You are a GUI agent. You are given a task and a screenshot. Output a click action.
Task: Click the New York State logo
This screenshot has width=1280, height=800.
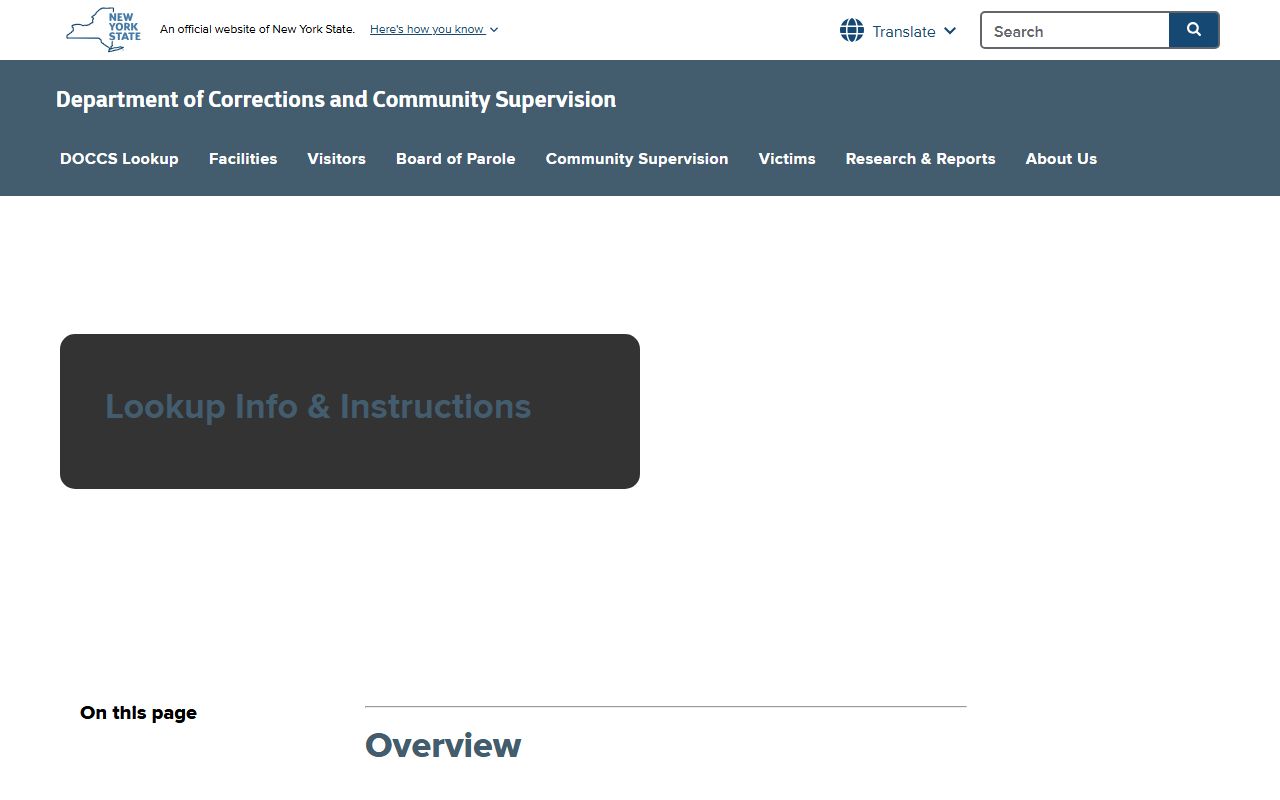(x=103, y=30)
